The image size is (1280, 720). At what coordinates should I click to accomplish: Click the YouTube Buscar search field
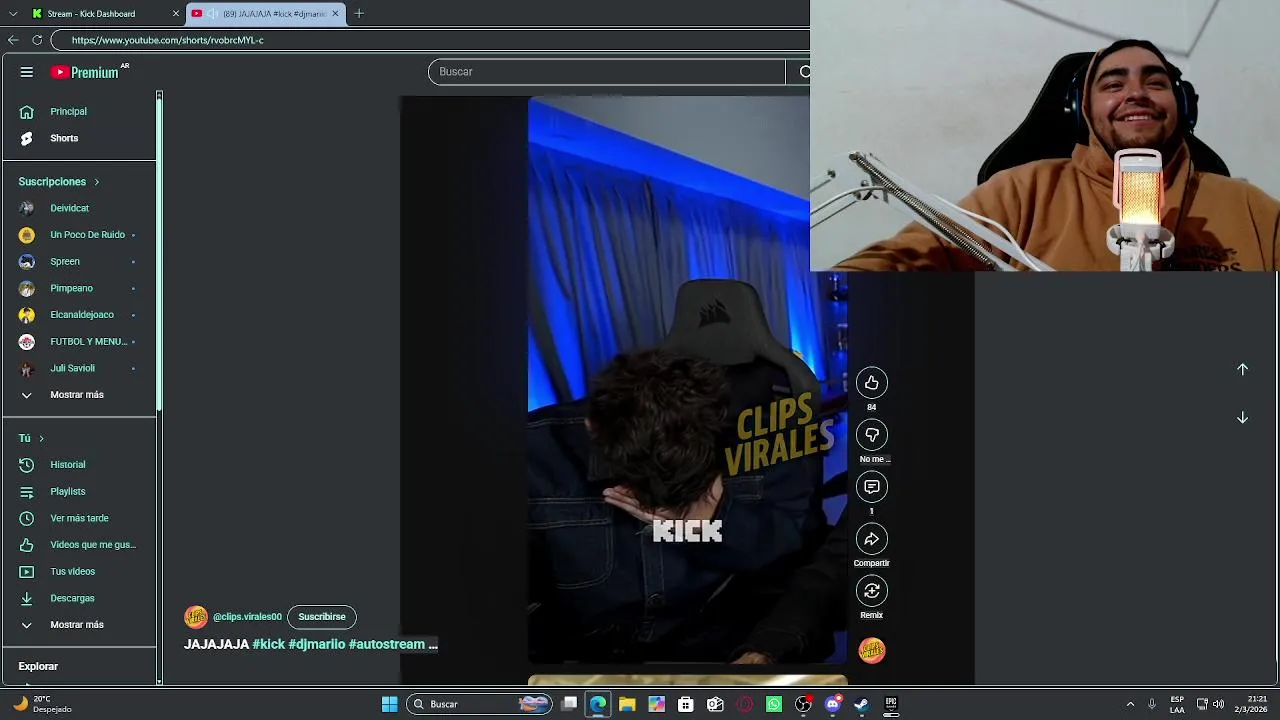(x=607, y=72)
